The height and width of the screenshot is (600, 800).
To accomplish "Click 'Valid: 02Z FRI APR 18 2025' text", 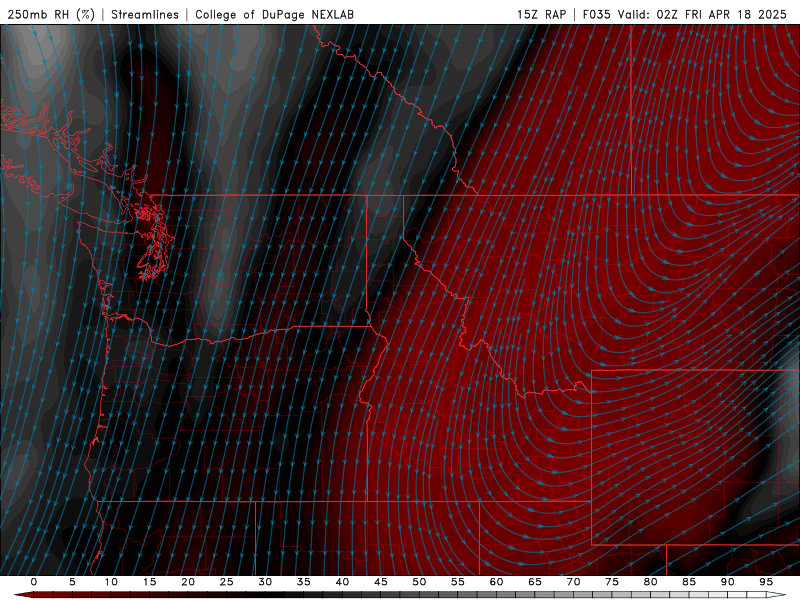I will (702, 14).
